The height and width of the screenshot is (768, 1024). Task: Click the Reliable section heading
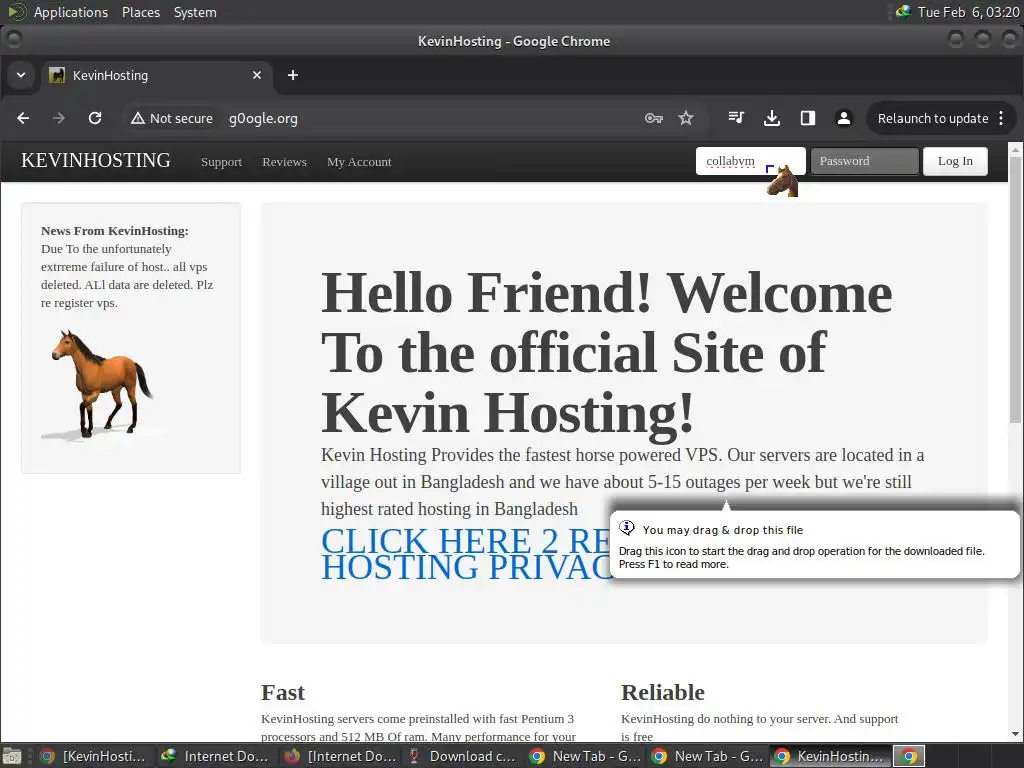click(x=663, y=692)
